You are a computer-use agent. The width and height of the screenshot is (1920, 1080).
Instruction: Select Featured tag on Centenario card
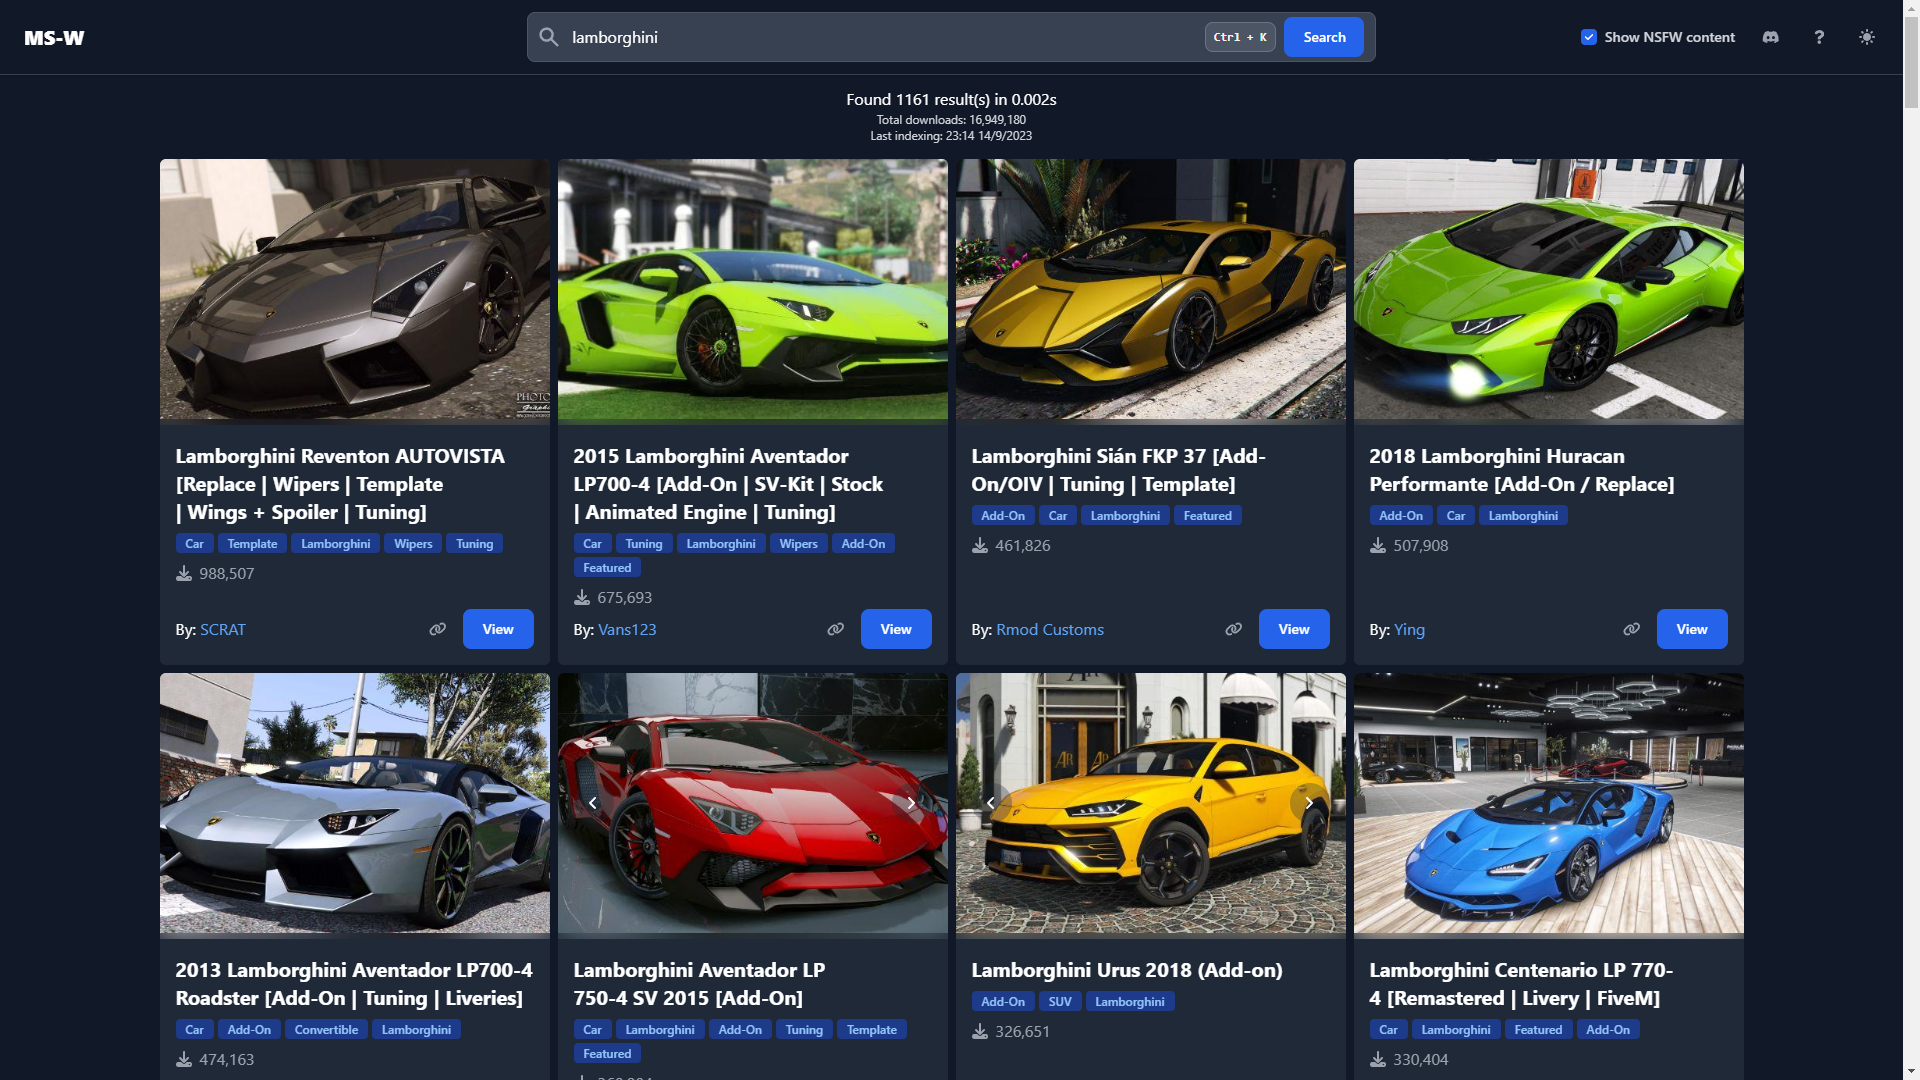pyautogui.click(x=1538, y=1030)
